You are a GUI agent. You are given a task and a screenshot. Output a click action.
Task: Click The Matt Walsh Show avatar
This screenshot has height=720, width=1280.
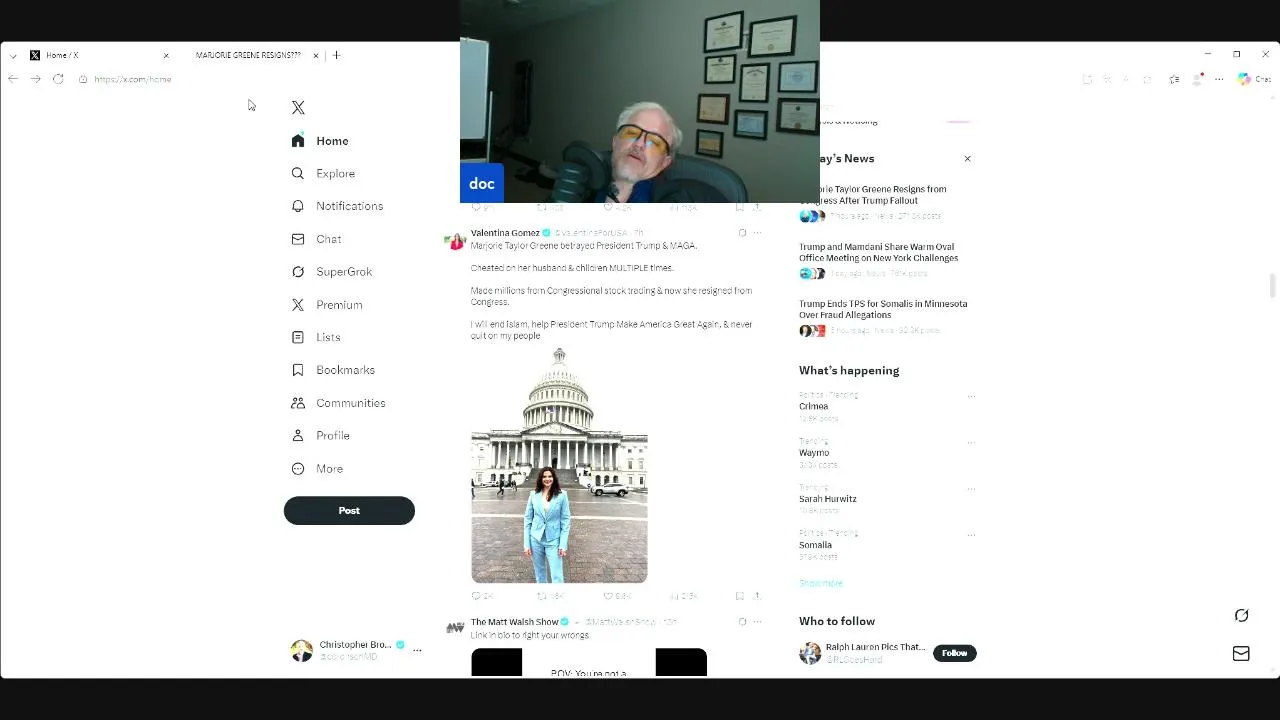455,628
